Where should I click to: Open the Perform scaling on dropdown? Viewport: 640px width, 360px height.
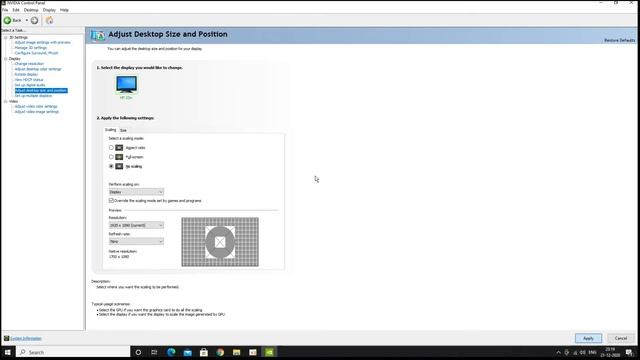coord(136,192)
